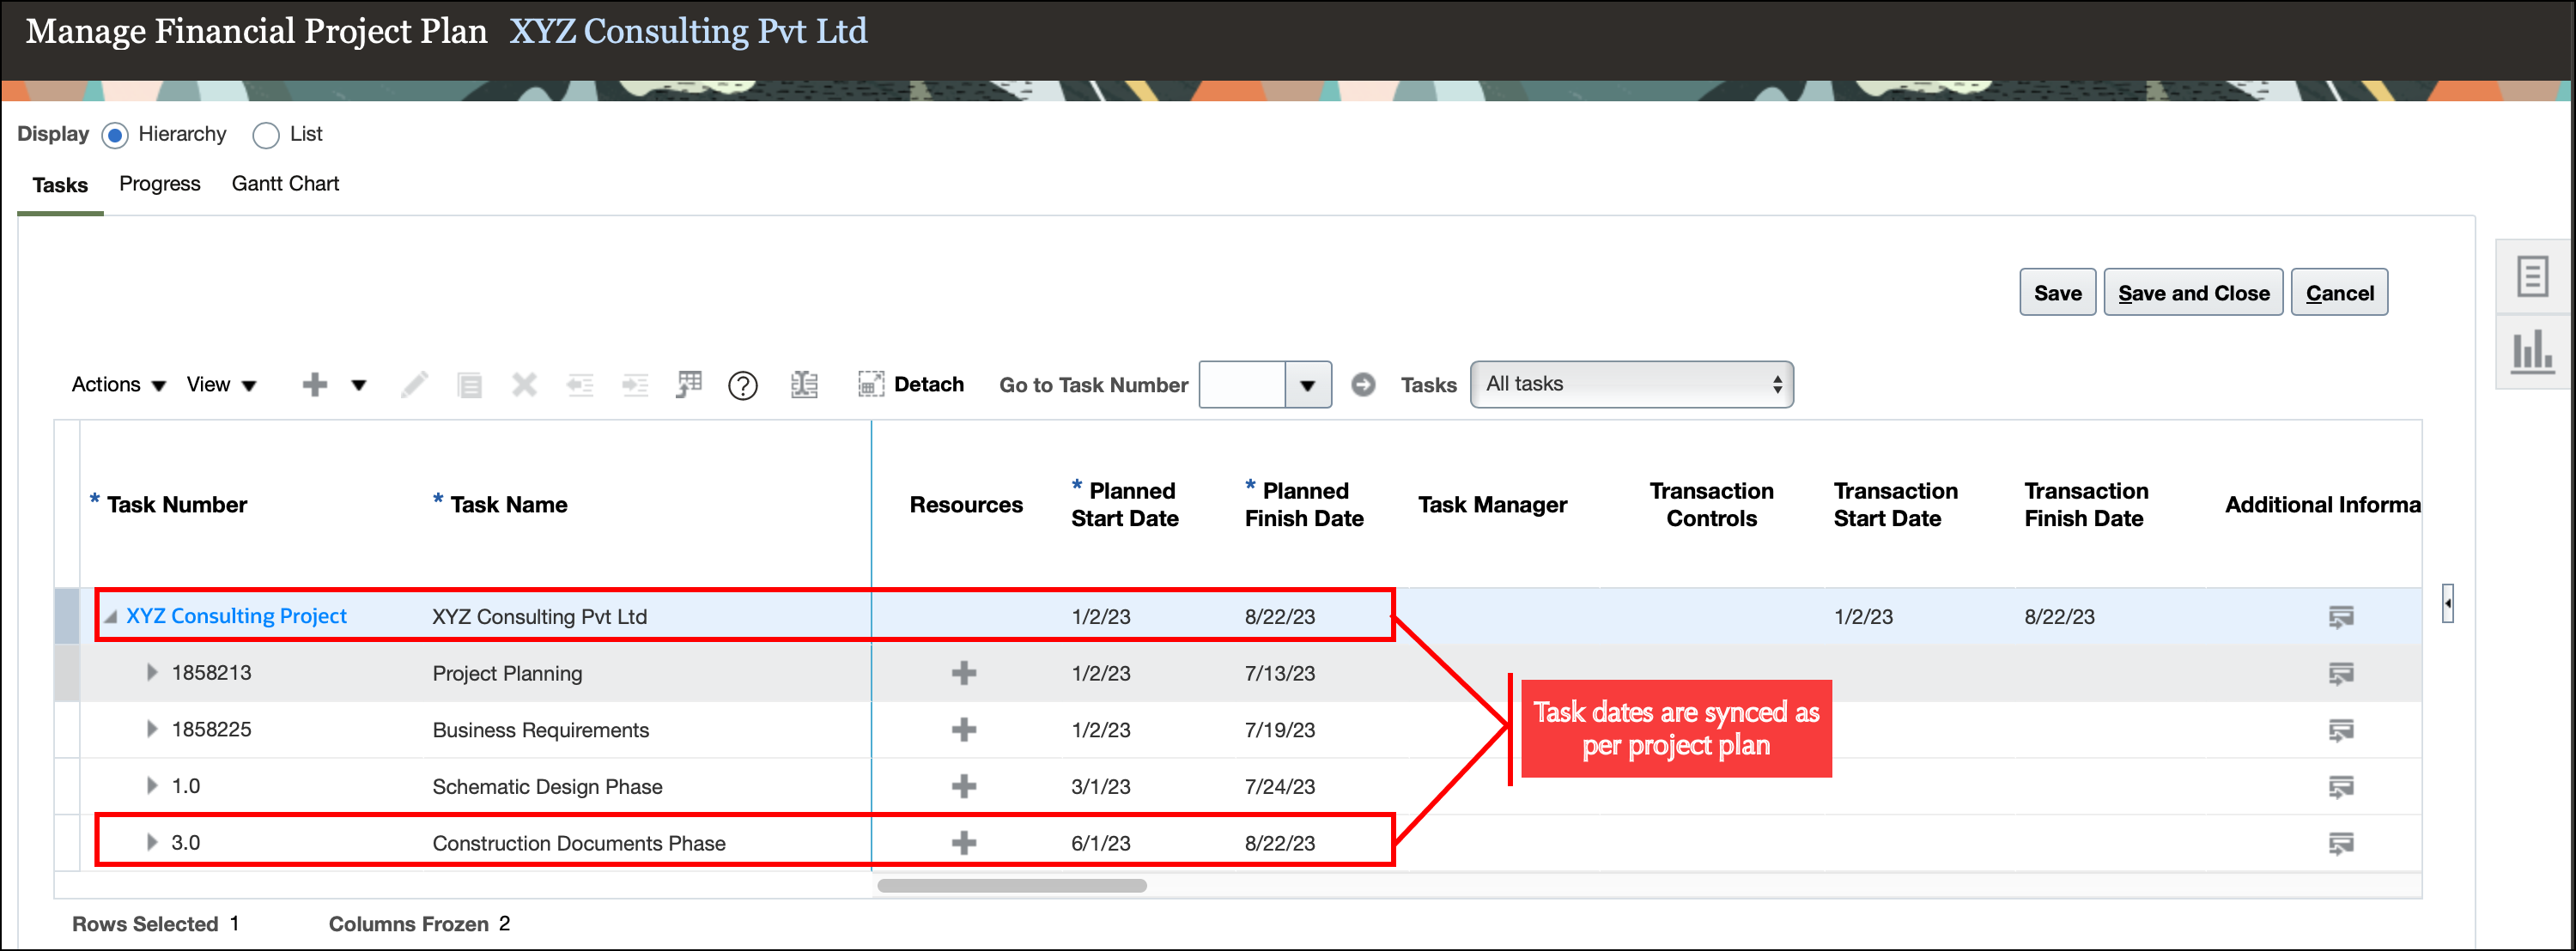The height and width of the screenshot is (951, 2576).
Task: Open the bar chart side panel icon
Action: [2531, 352]
